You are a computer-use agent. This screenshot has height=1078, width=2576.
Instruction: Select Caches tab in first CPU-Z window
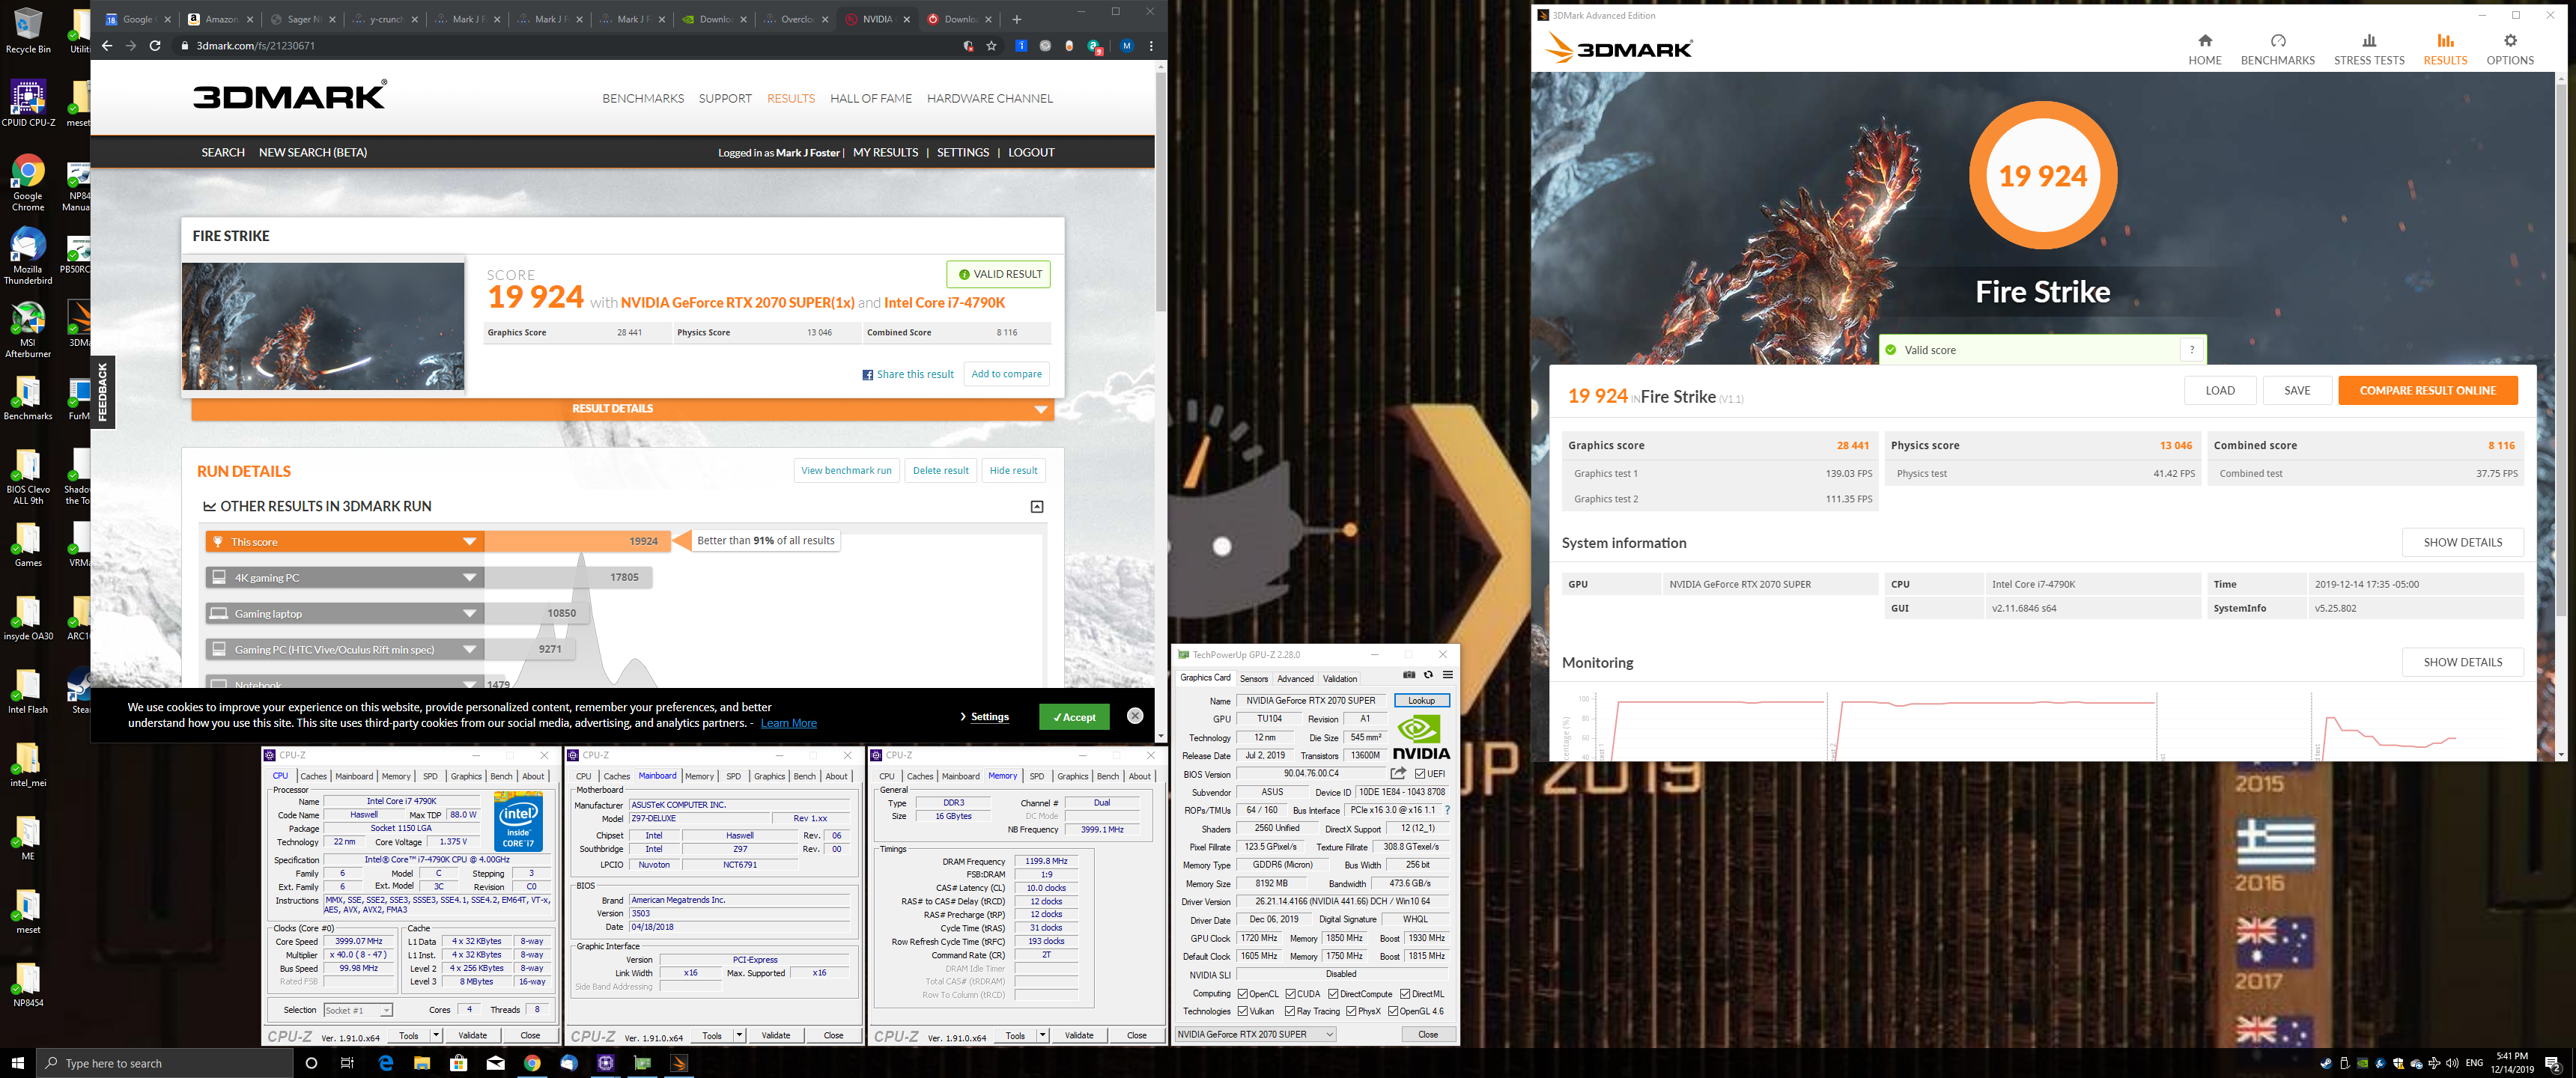313,776
